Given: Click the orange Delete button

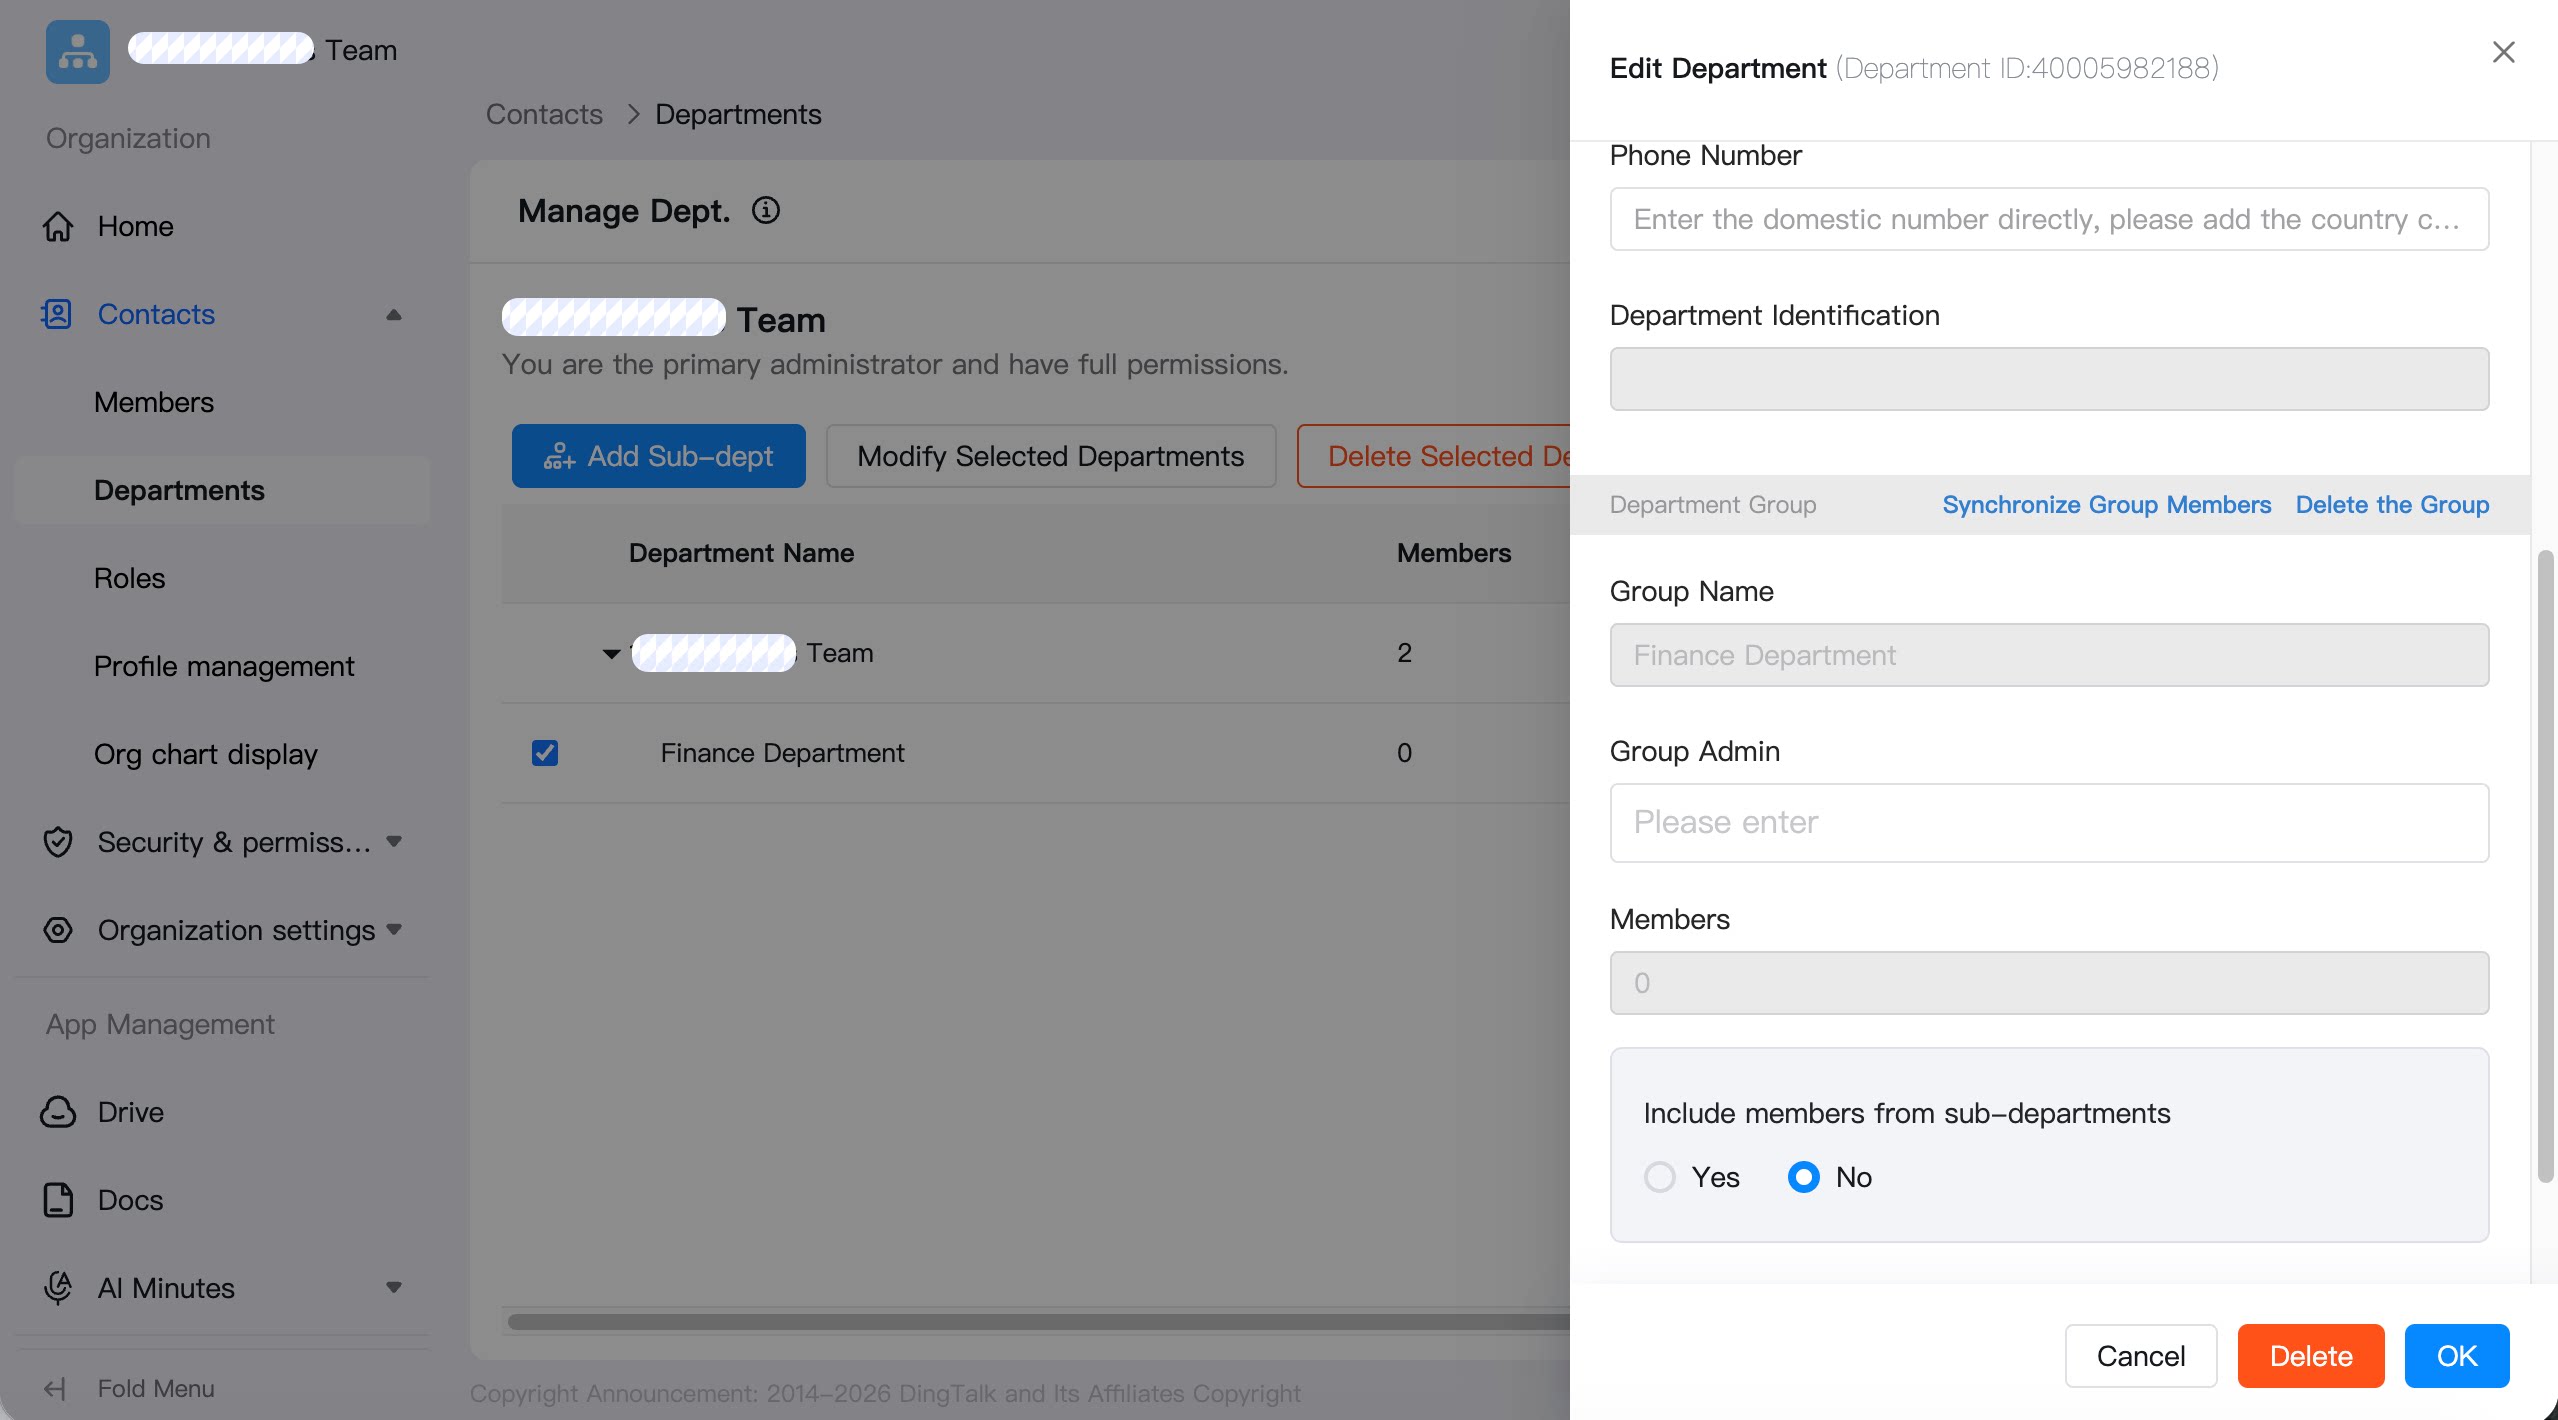Looking at the screenshot, I should coord(2311,1356).
